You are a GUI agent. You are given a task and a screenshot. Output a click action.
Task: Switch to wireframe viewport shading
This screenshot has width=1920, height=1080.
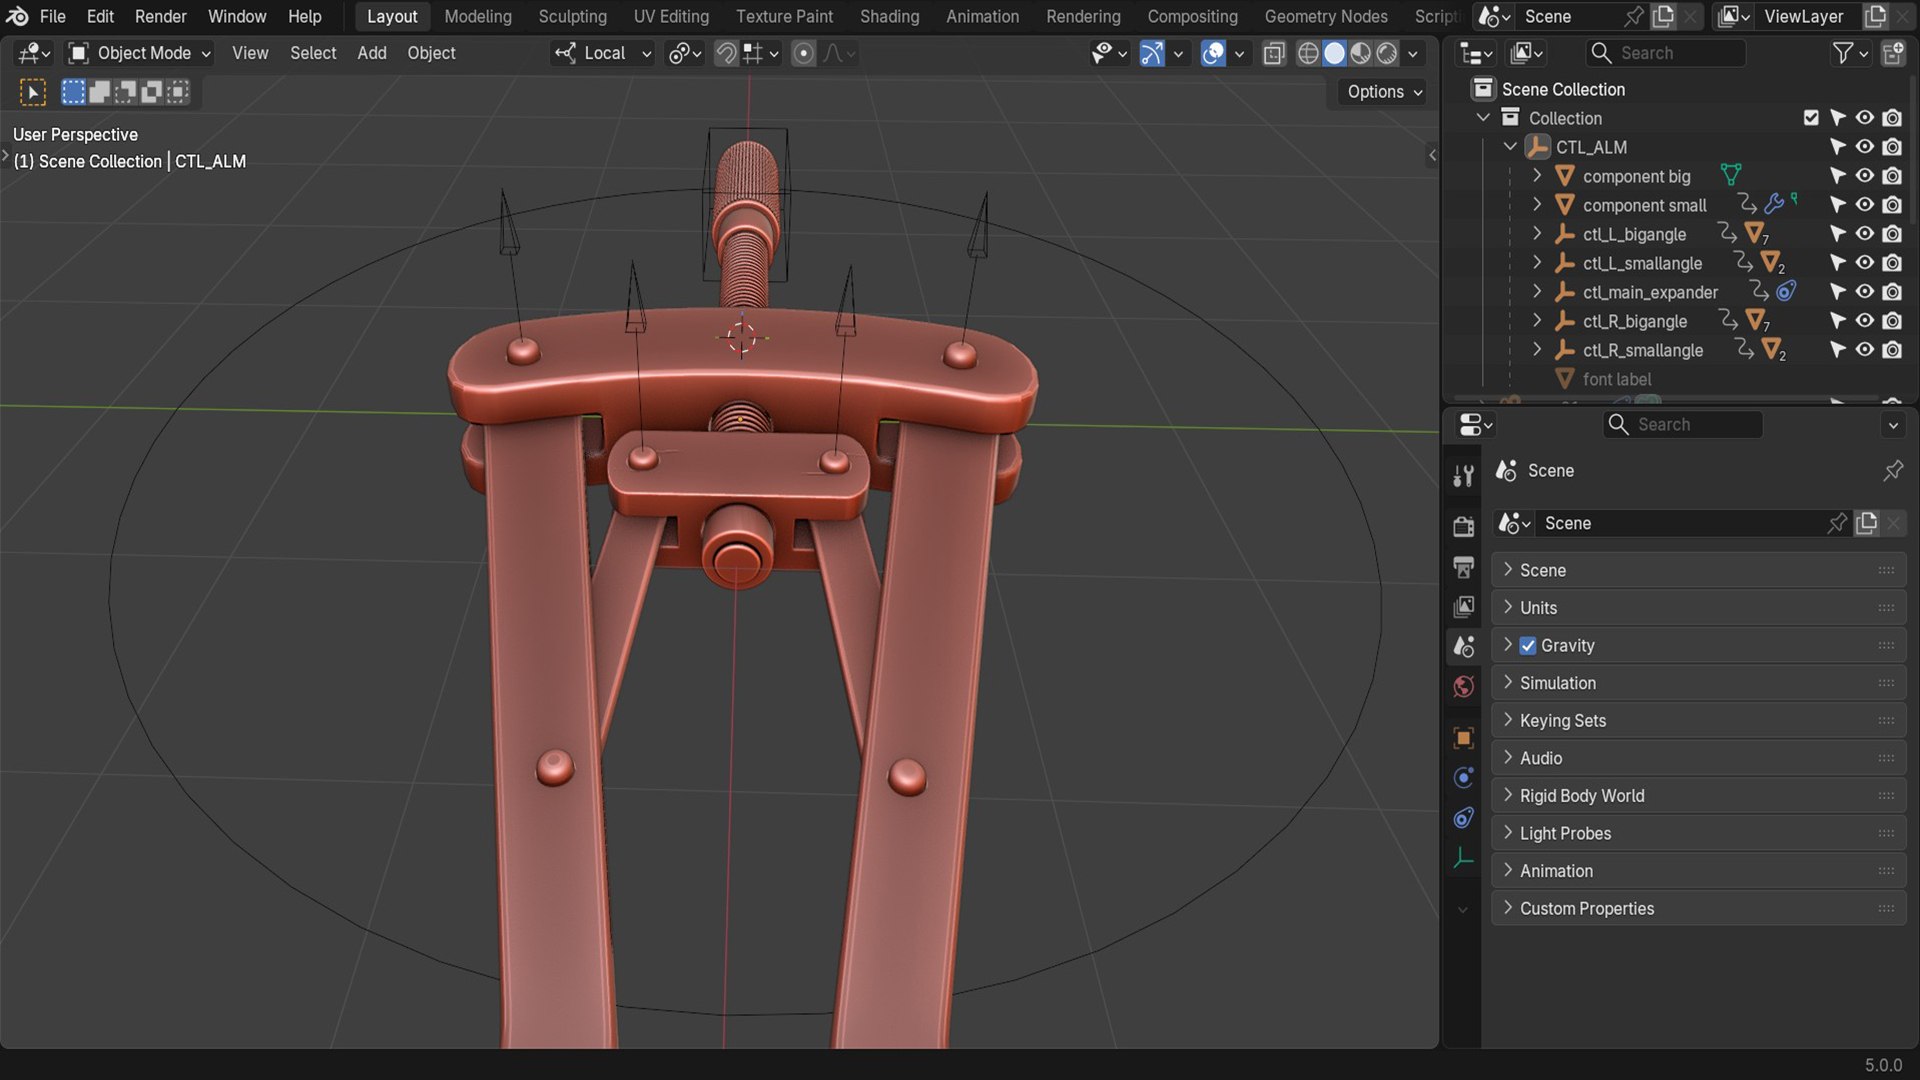point(1308,53)
